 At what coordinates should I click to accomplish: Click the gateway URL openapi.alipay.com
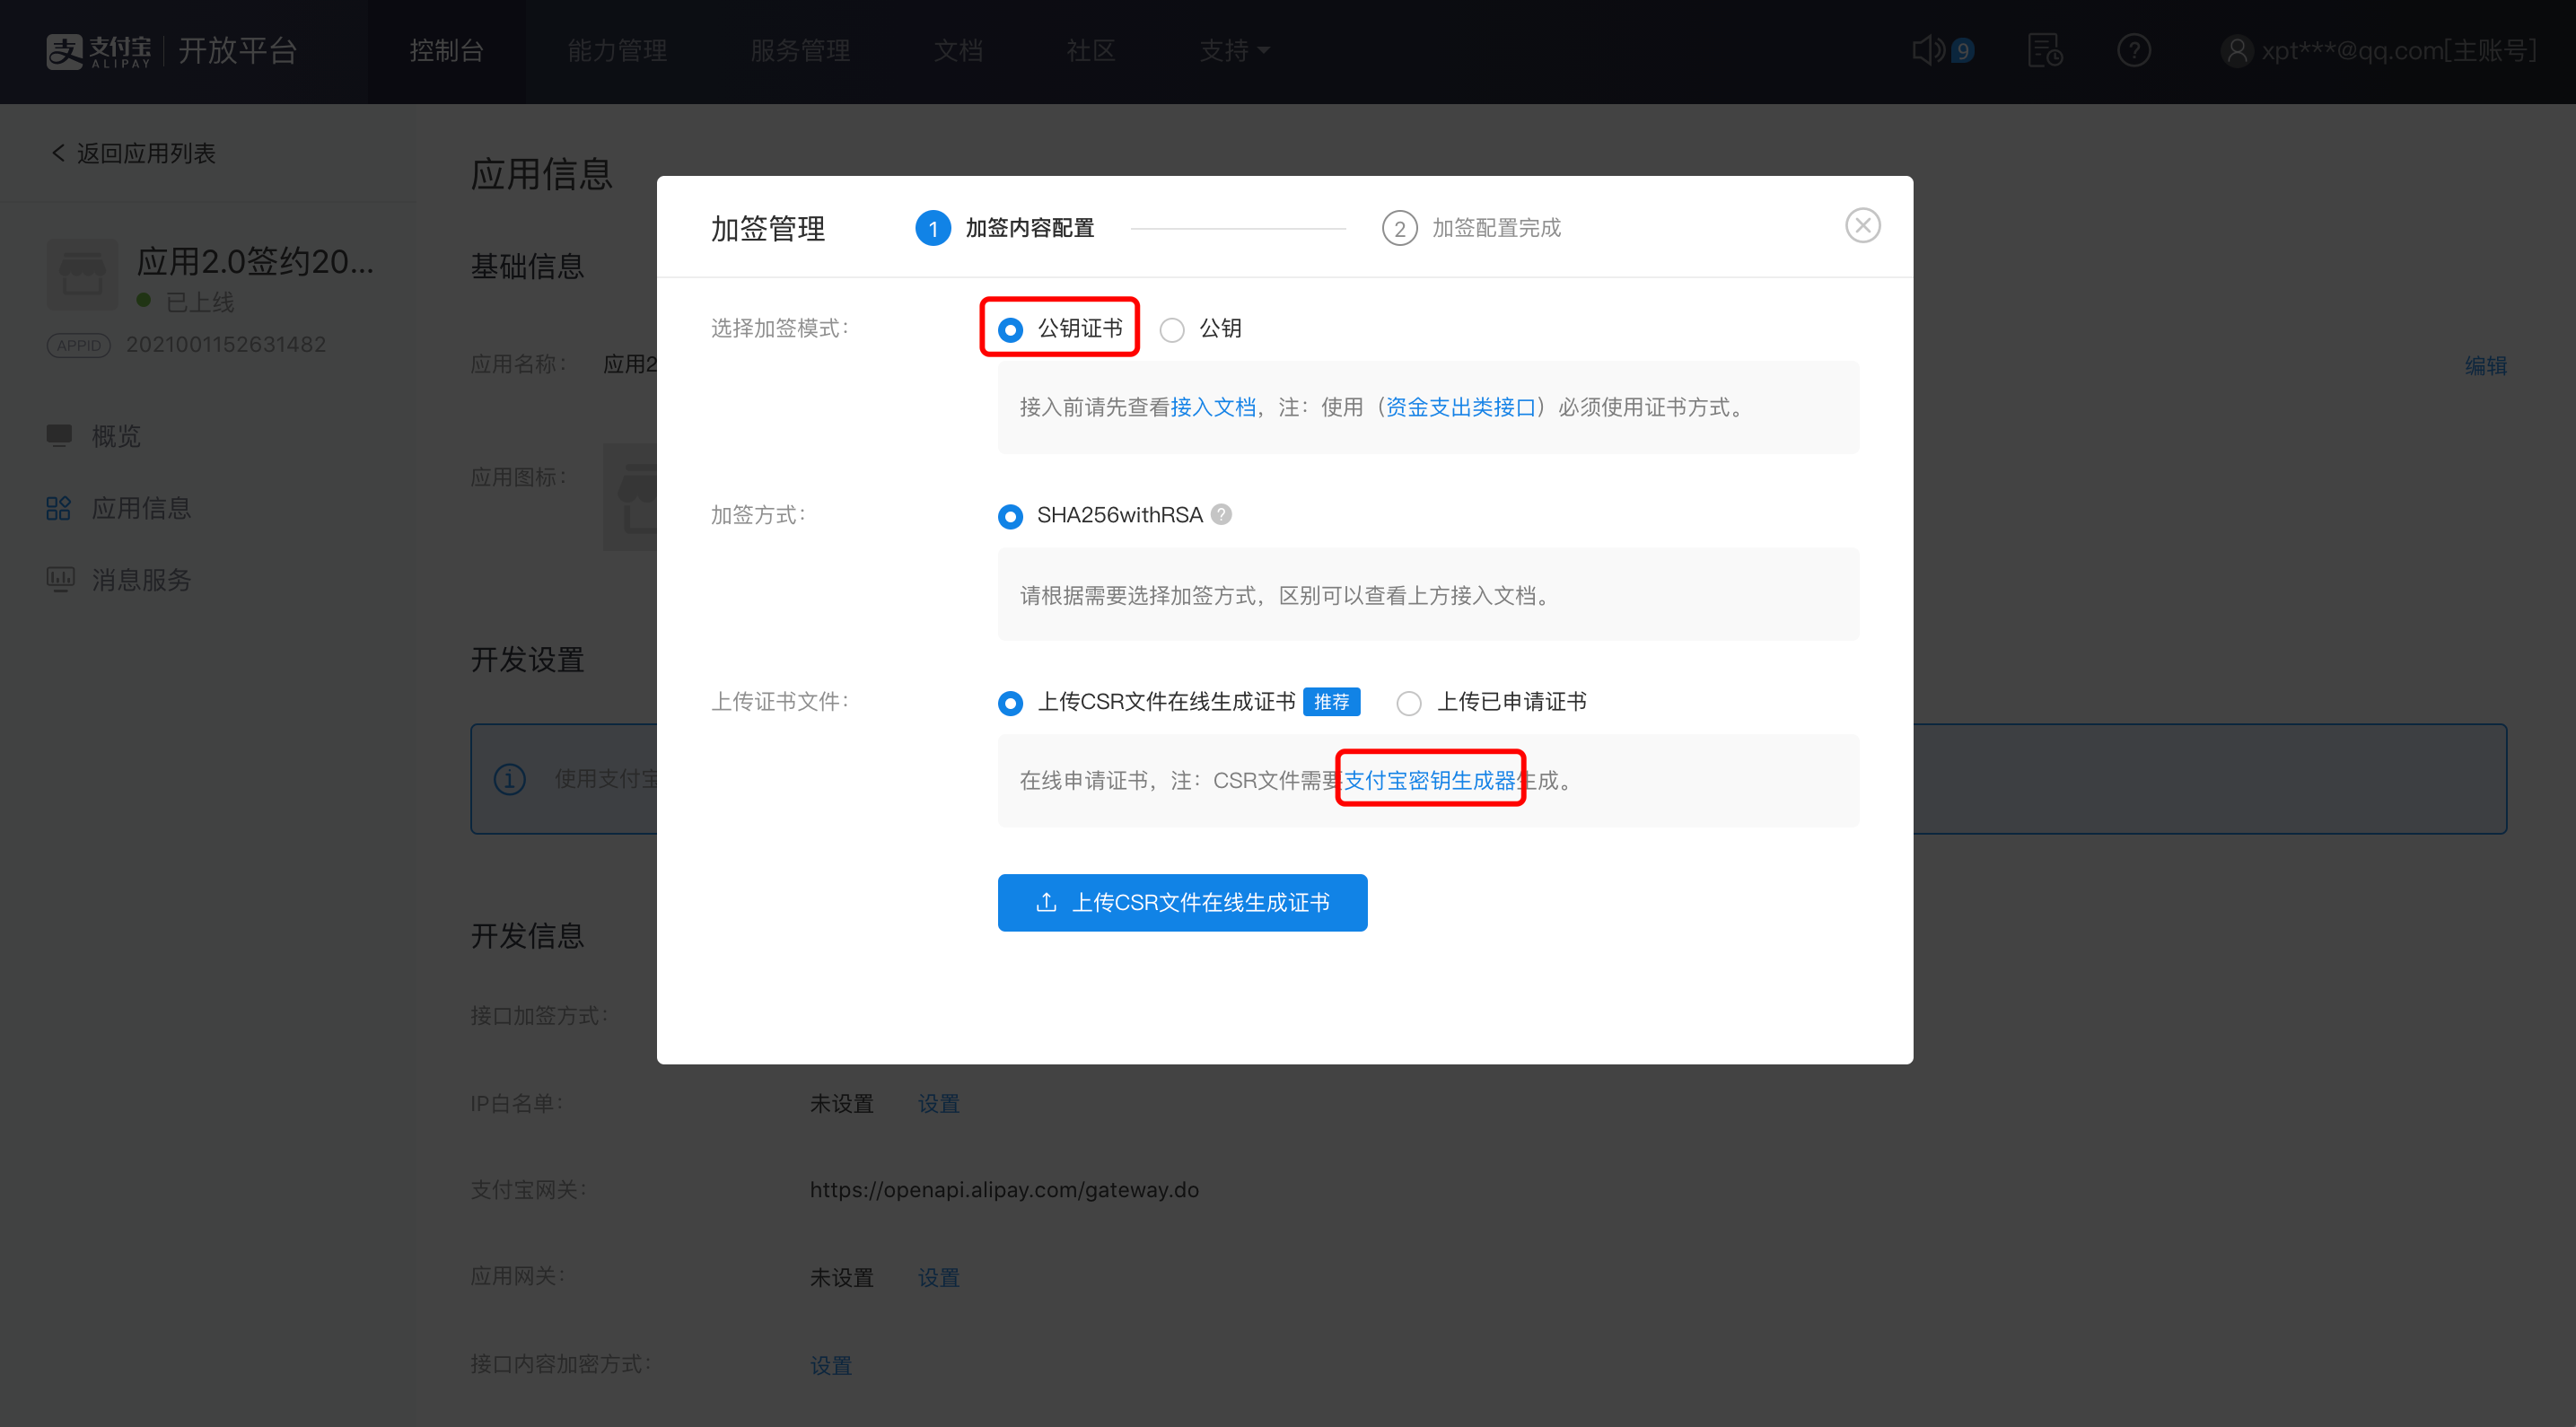coord(1004,1189)
